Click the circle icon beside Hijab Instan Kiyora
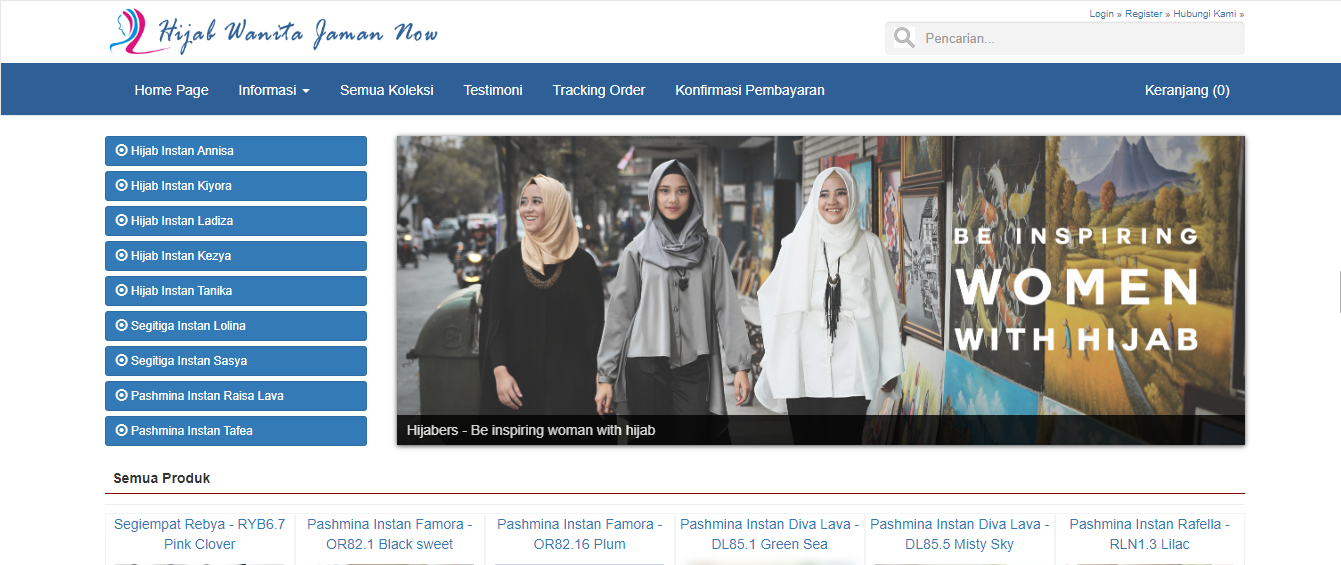Viewport: 1341px width, 565px height. pyautogui.click(x=122, y=186)
